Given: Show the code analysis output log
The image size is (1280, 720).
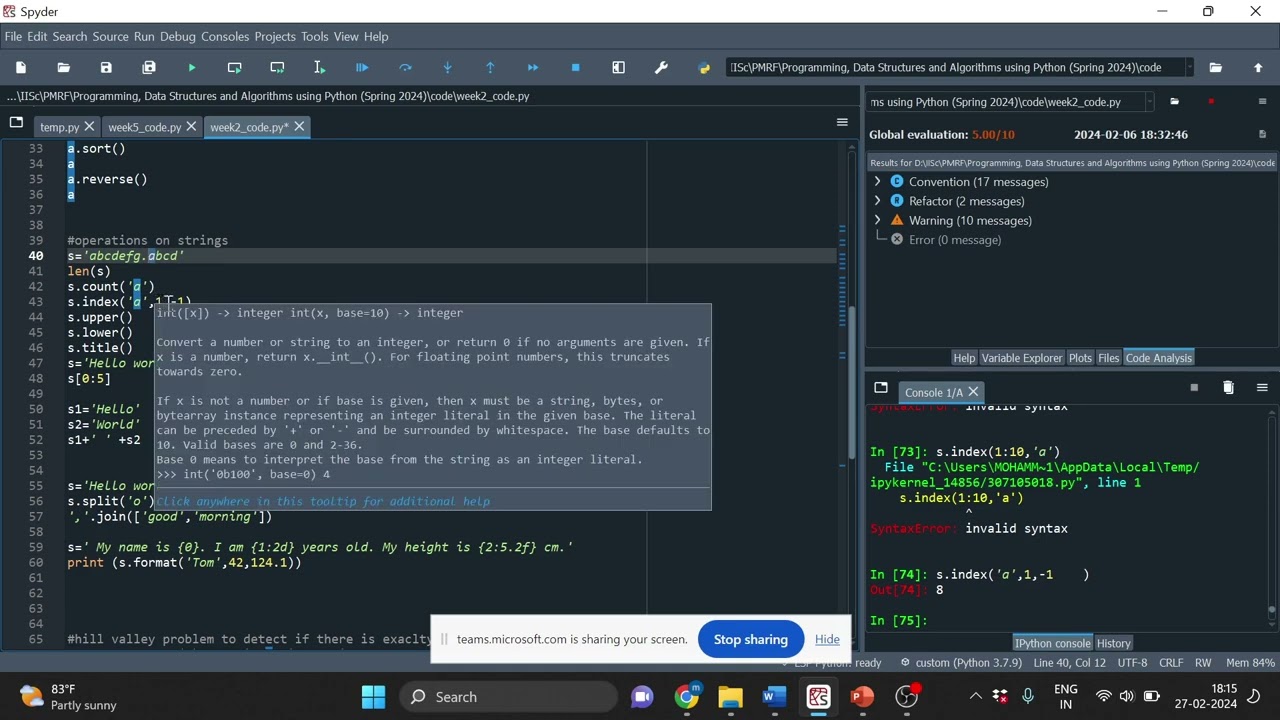Looking at the screenshot, I should pyautogui.click(x=1262, y=134).
